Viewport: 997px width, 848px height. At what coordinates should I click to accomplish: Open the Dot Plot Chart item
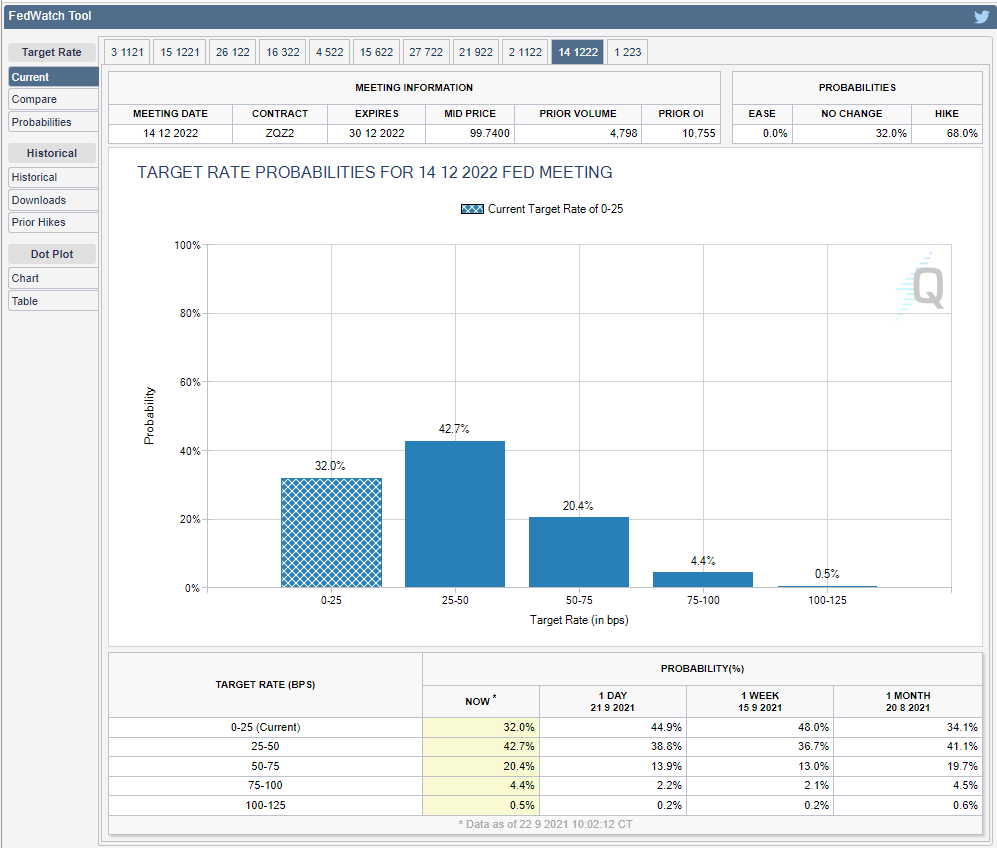[x=53, y=278]
